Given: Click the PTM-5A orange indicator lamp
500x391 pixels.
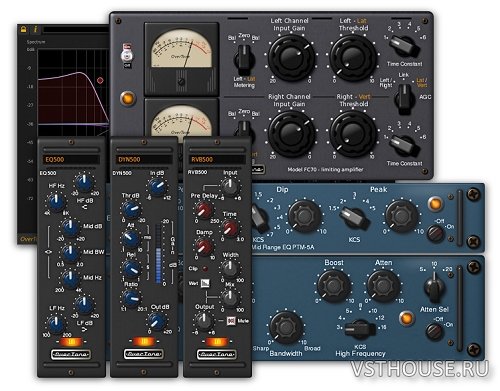Looking at the screenshot, I should (x=436, y=204).
